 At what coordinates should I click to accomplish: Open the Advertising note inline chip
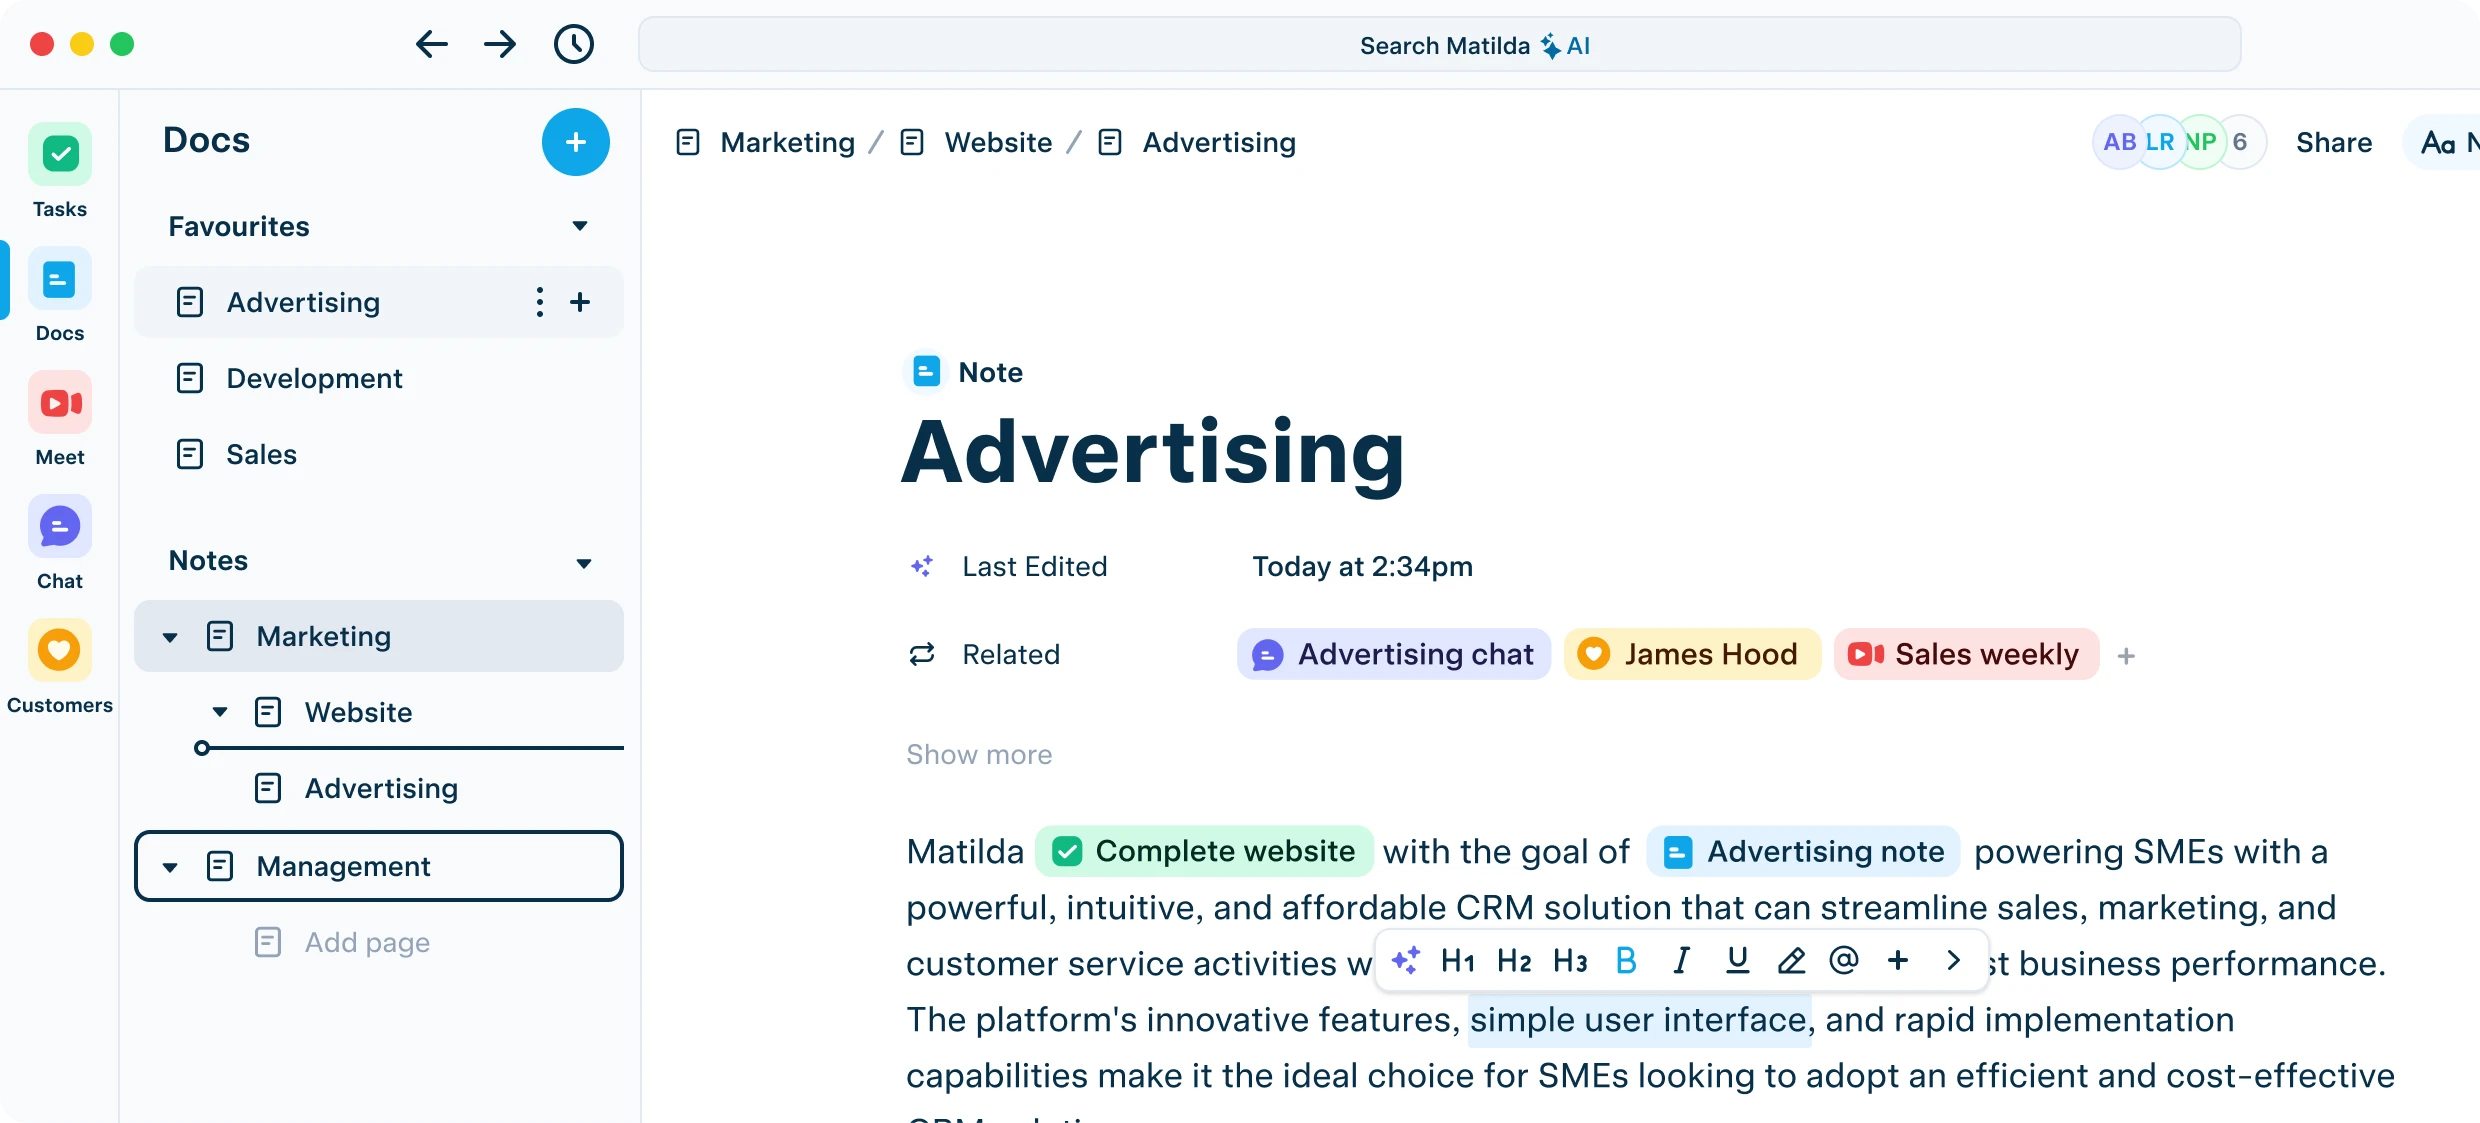(1803, 851)
